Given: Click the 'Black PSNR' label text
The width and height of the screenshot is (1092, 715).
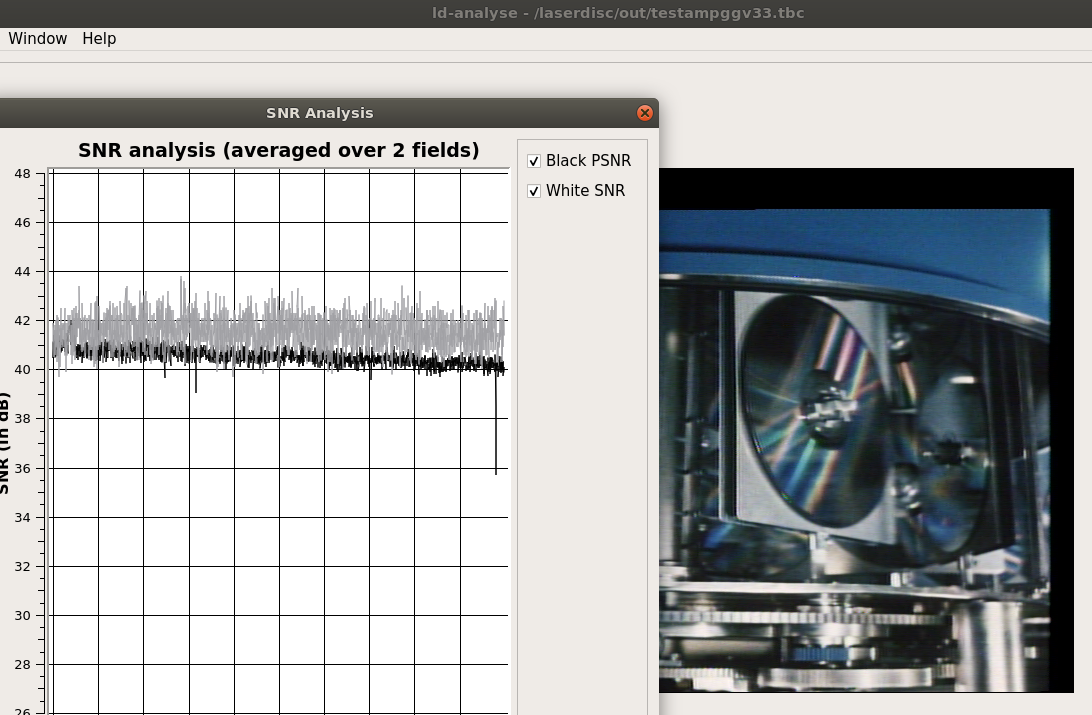Looking at the screenshot, I should tap(588, 161).
